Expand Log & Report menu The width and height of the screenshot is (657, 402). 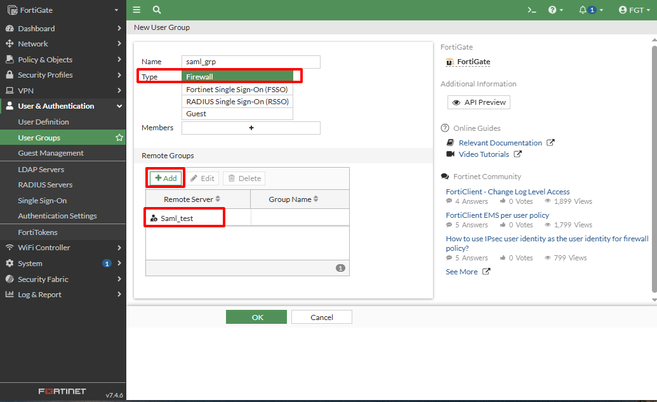[x=63, y=295]
